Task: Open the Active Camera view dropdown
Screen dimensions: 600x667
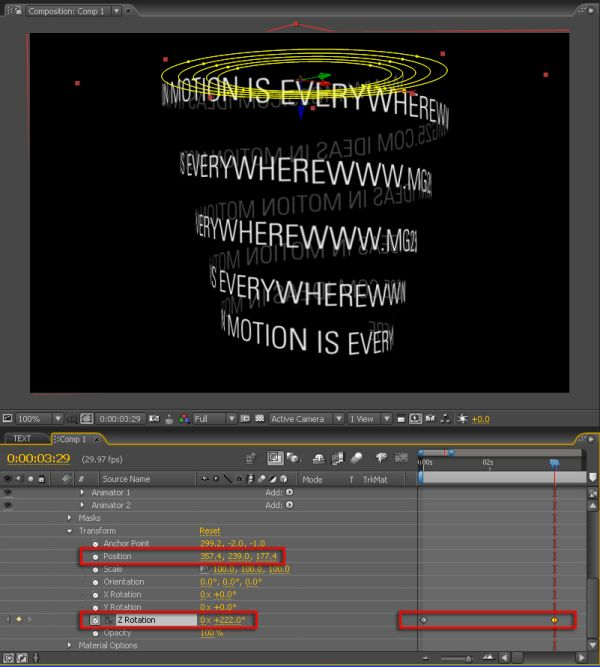Action: [x=306, y=419]
